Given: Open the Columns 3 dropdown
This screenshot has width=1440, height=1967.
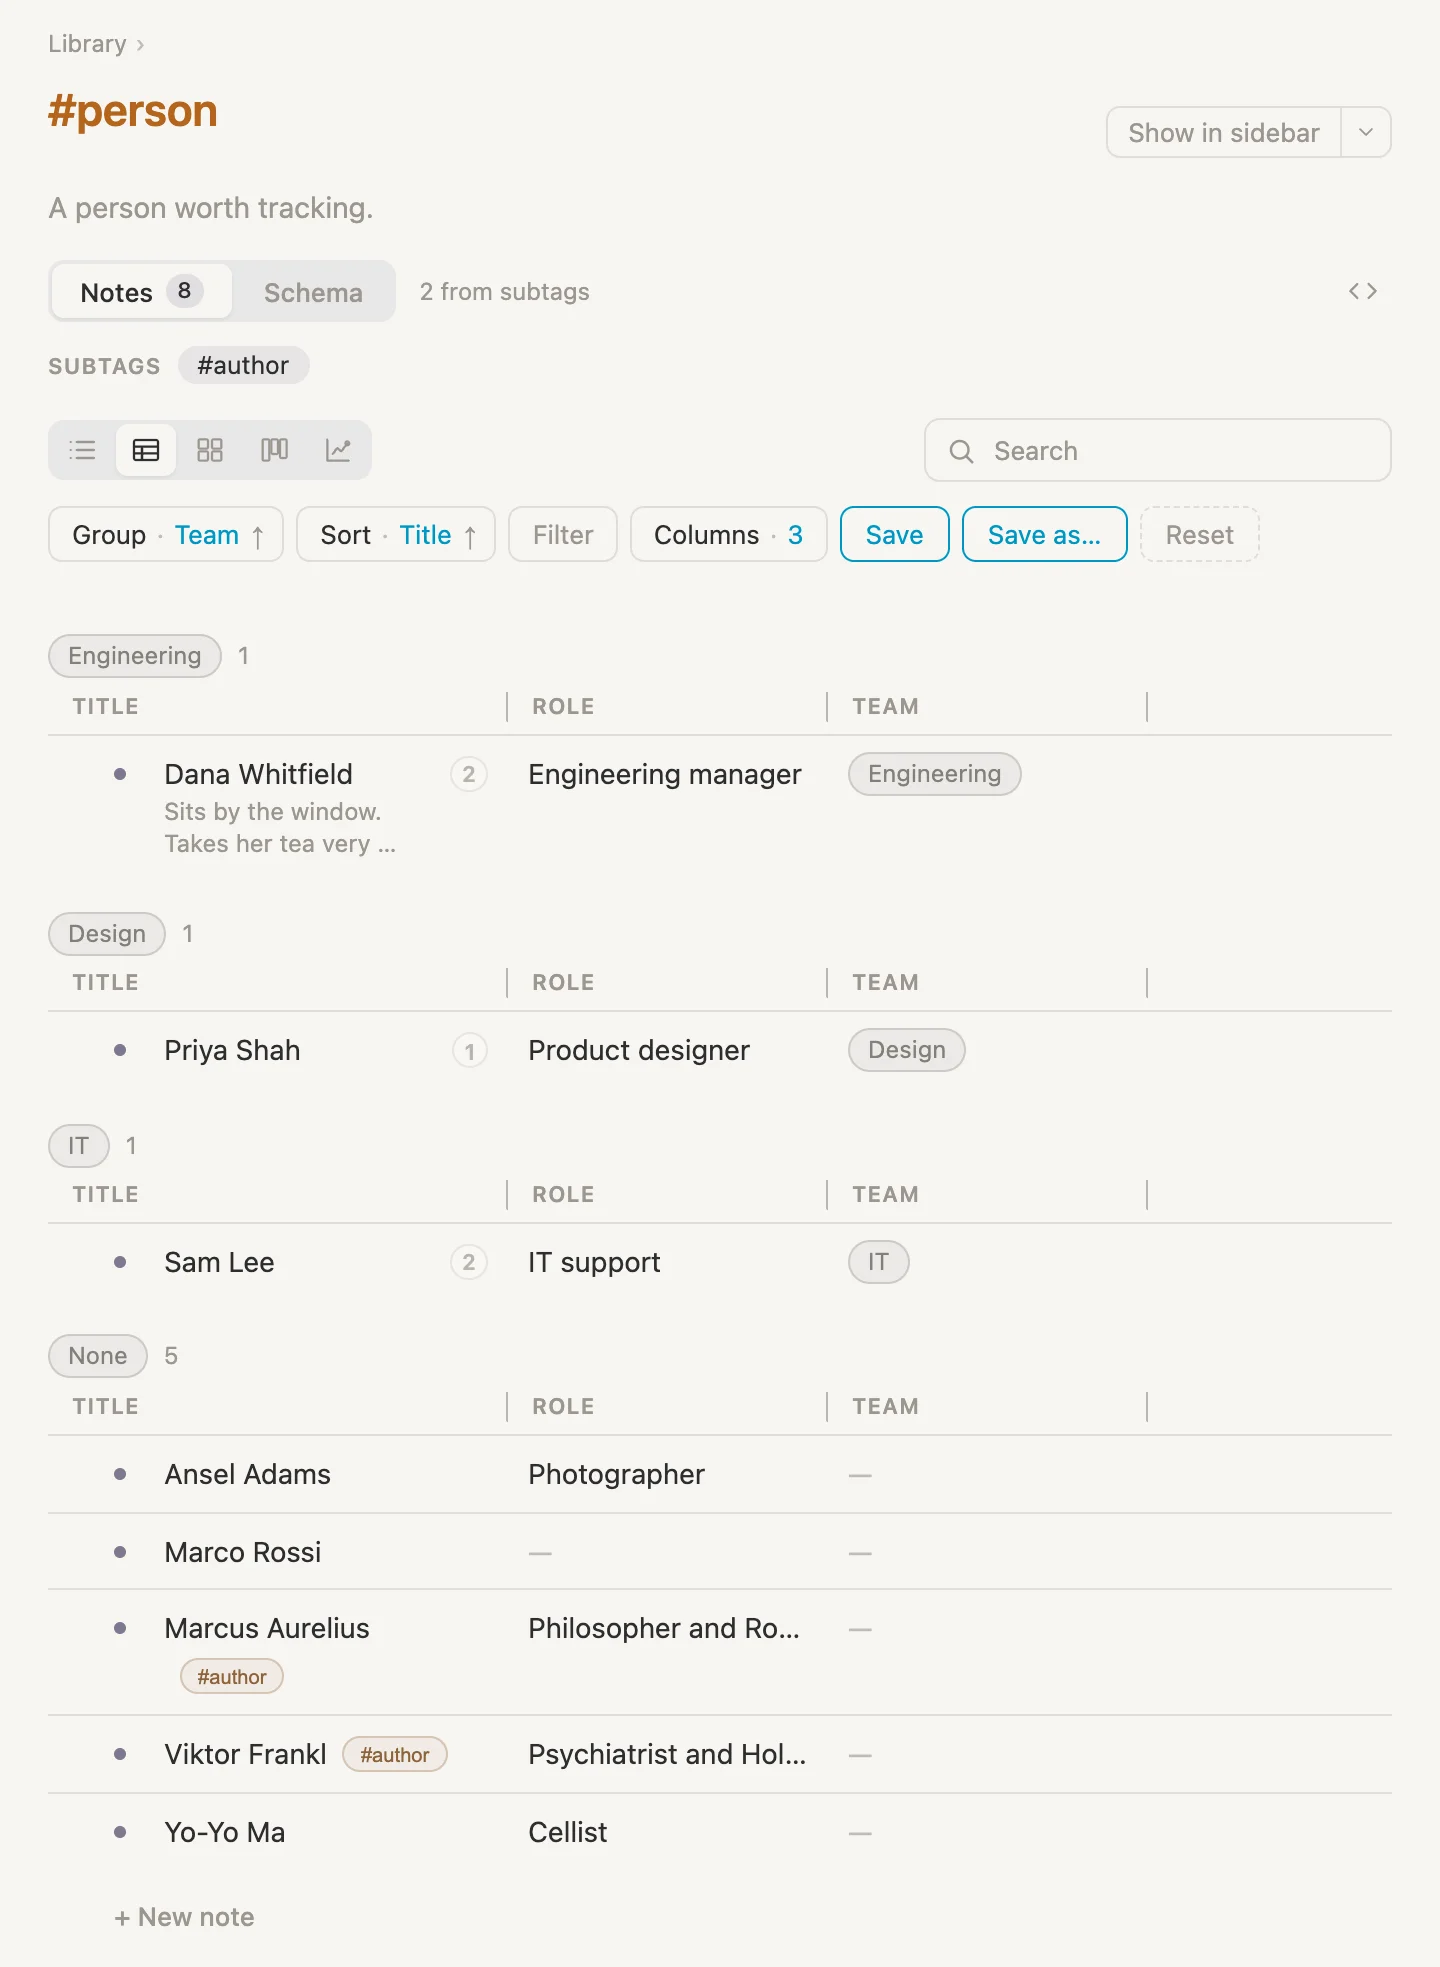Looking at the screenshot, I should coord(728,534).
